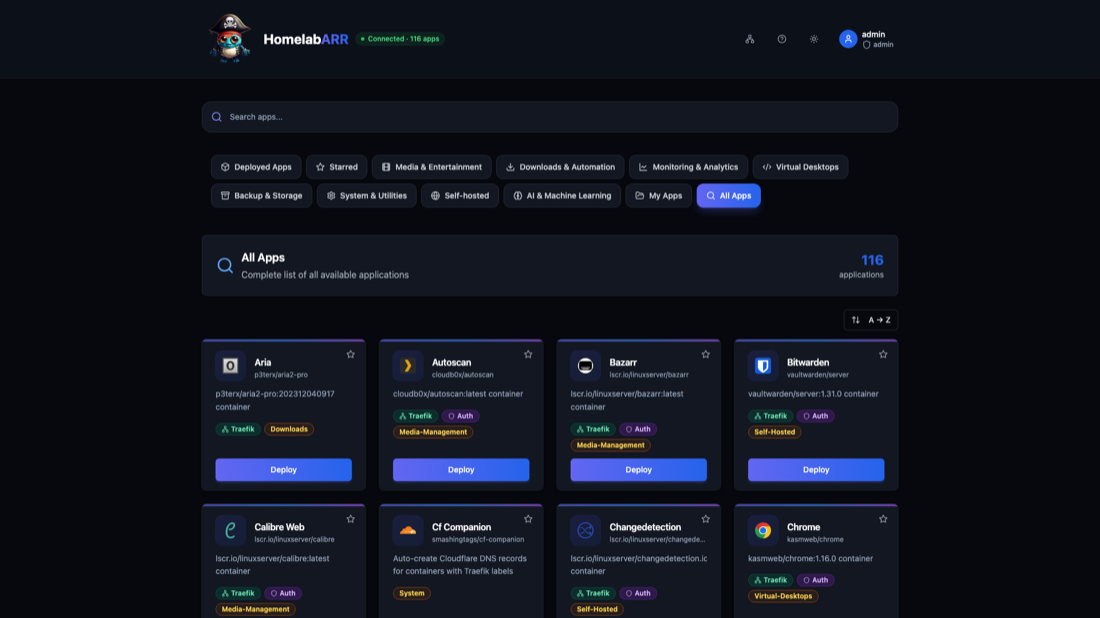Screen dimensions: 1100x618
Task: Click the Self-Hosted tag on Bitwarden card
Action: [774, 432]
